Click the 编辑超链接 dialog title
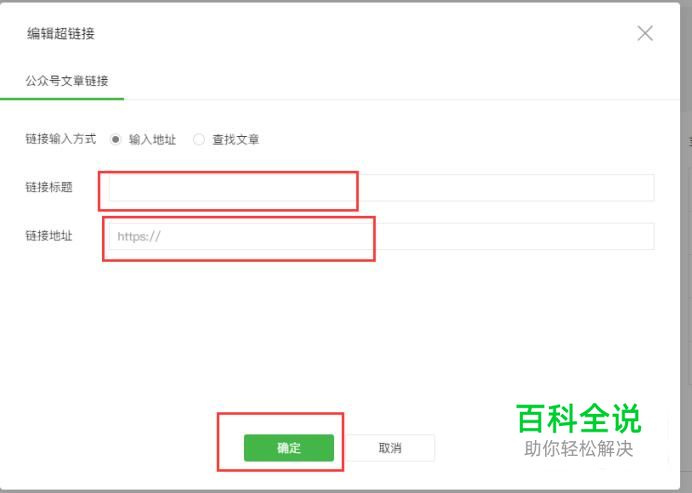 point(61,34)
